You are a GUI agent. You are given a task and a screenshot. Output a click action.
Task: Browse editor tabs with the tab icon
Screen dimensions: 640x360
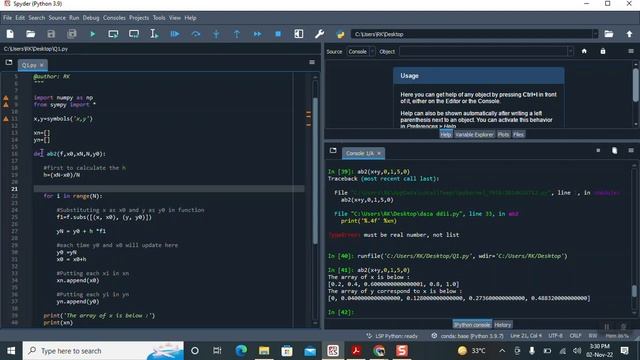9,62
